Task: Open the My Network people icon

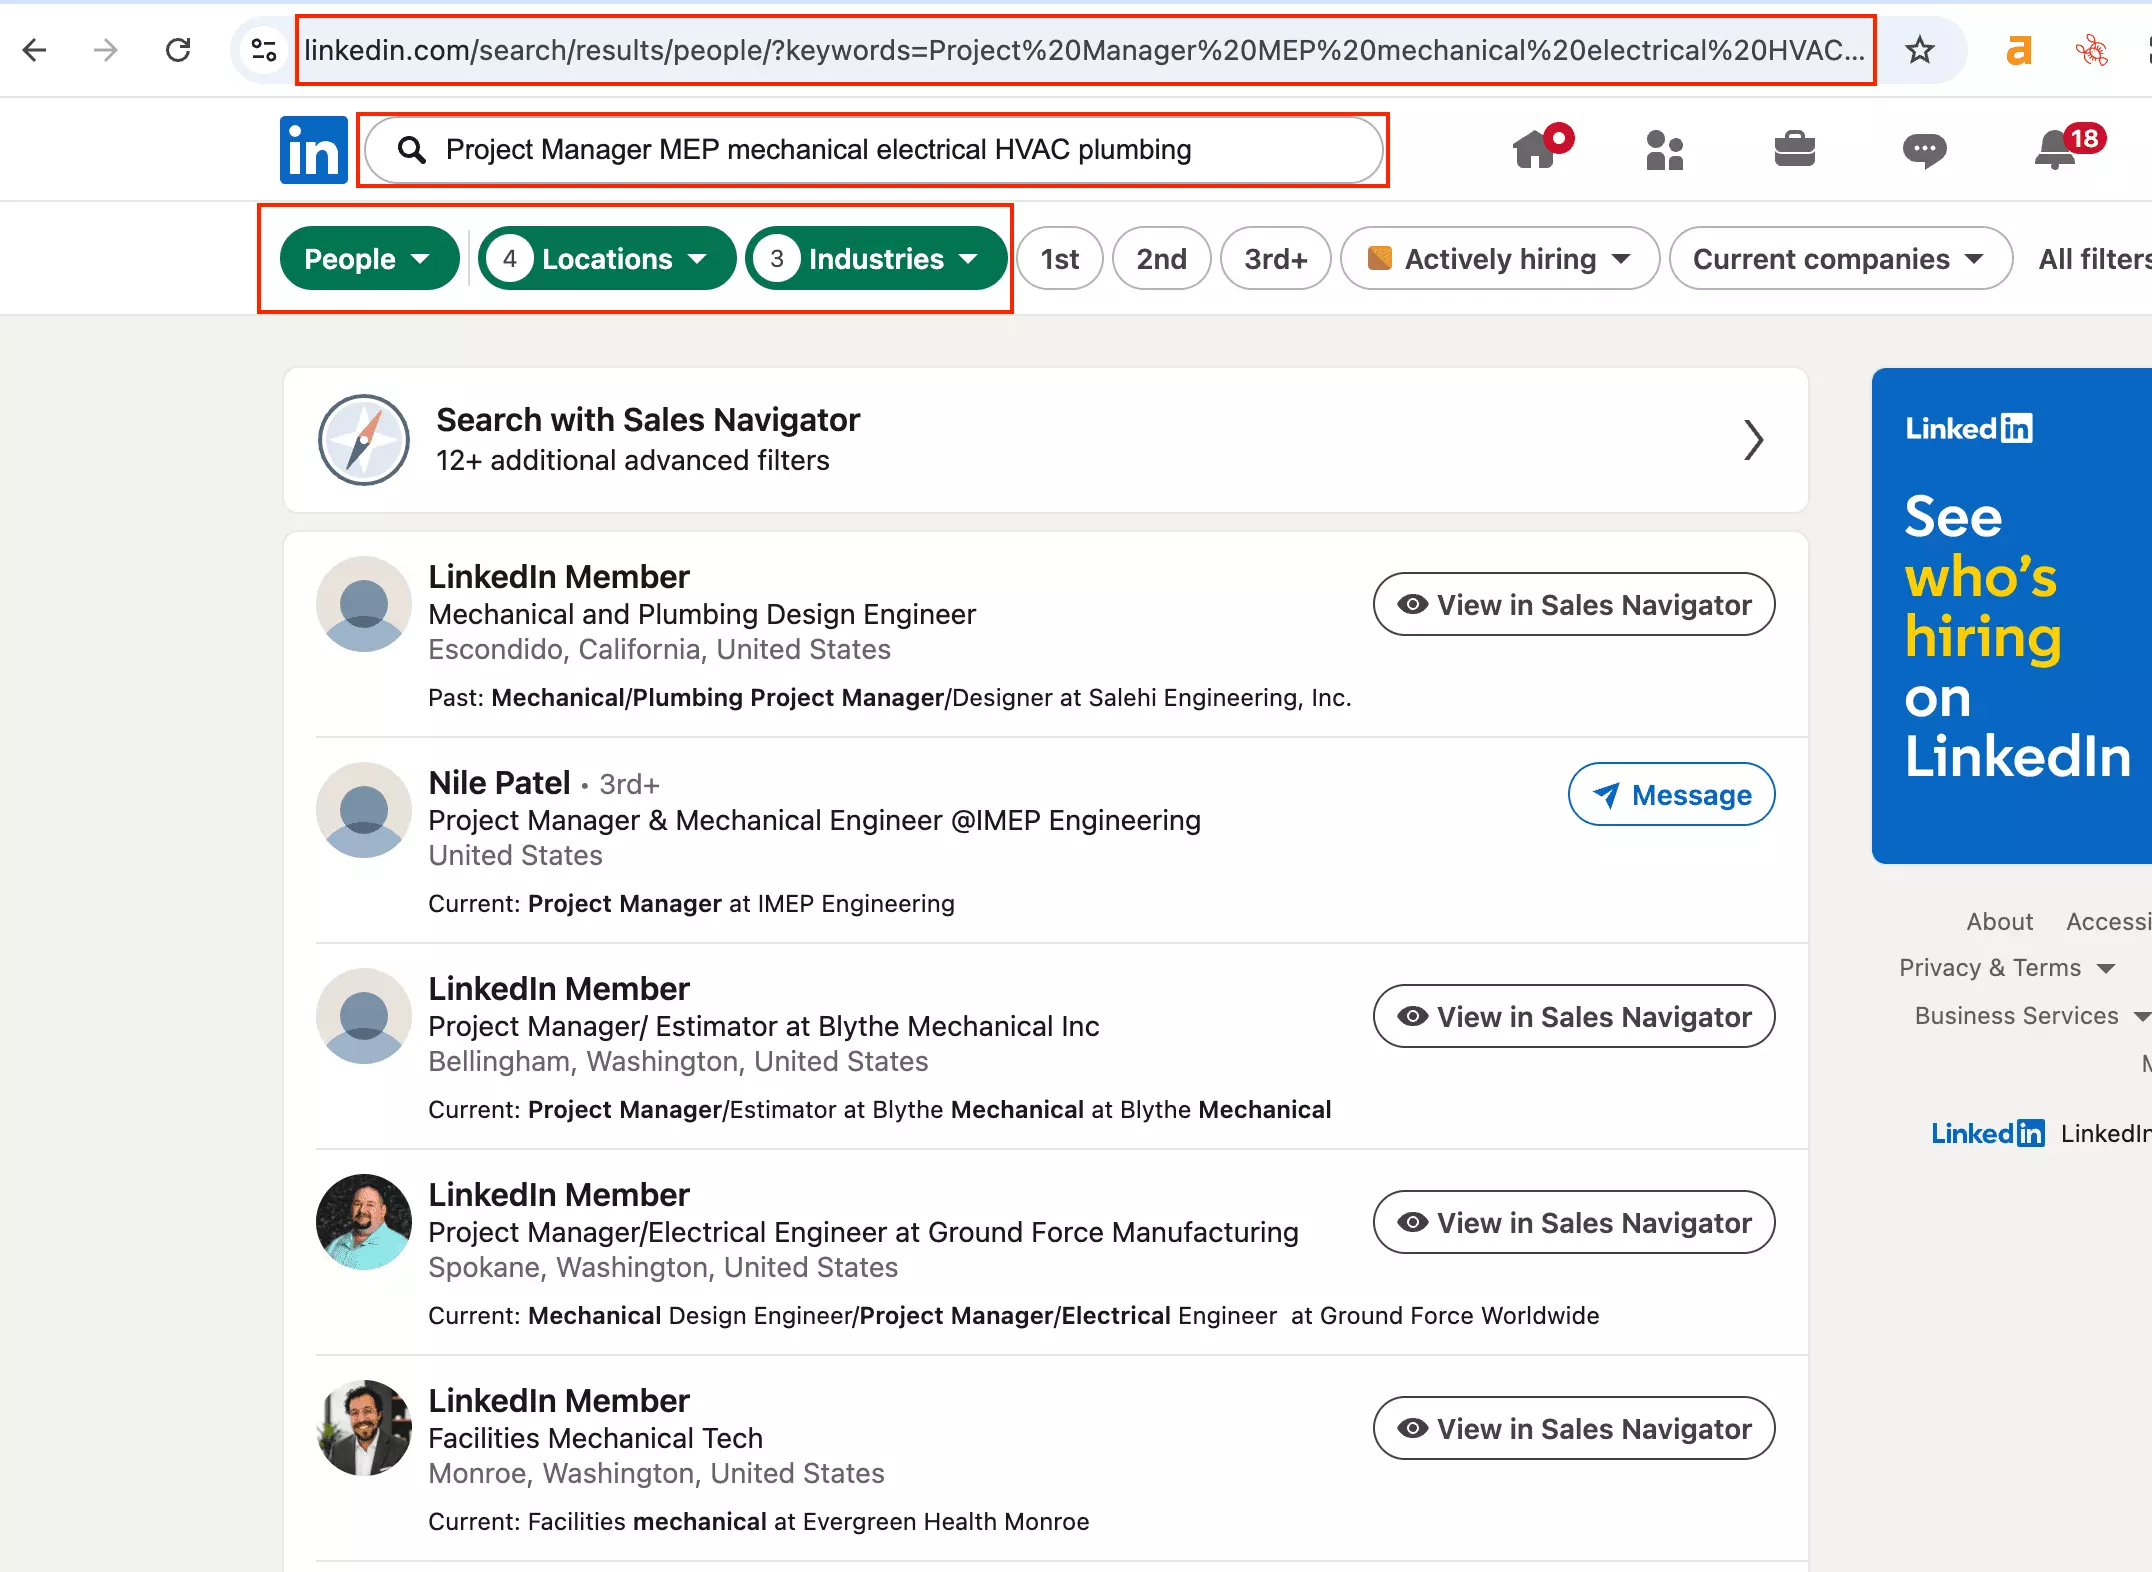Action: coord(1665,150)
